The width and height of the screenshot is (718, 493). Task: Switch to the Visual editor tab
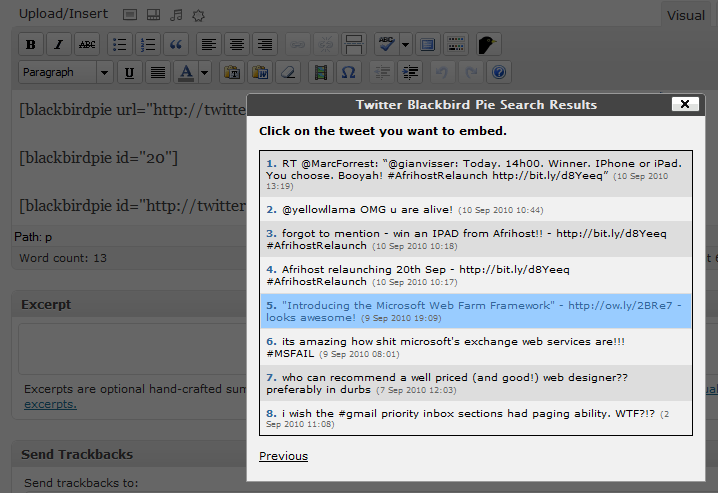pyautogui.click(x=685, y=15)
